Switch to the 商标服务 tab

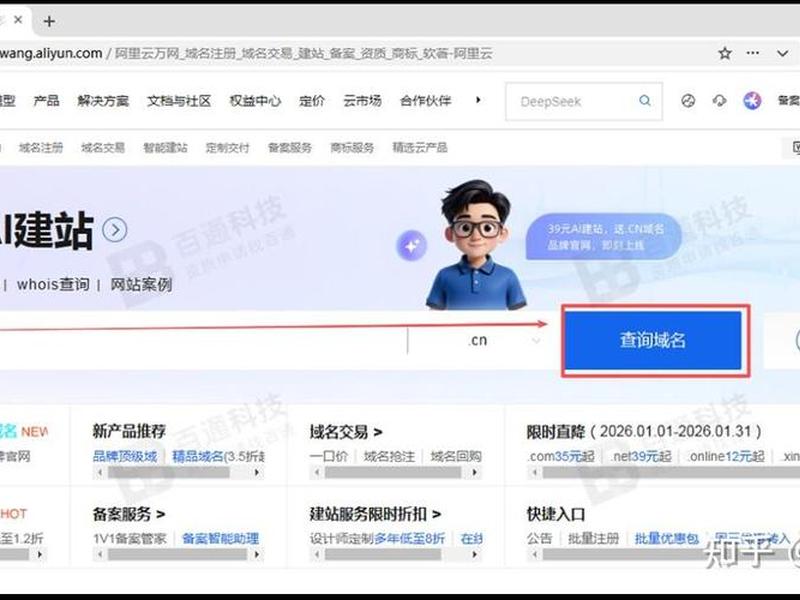tap(352, 148)
